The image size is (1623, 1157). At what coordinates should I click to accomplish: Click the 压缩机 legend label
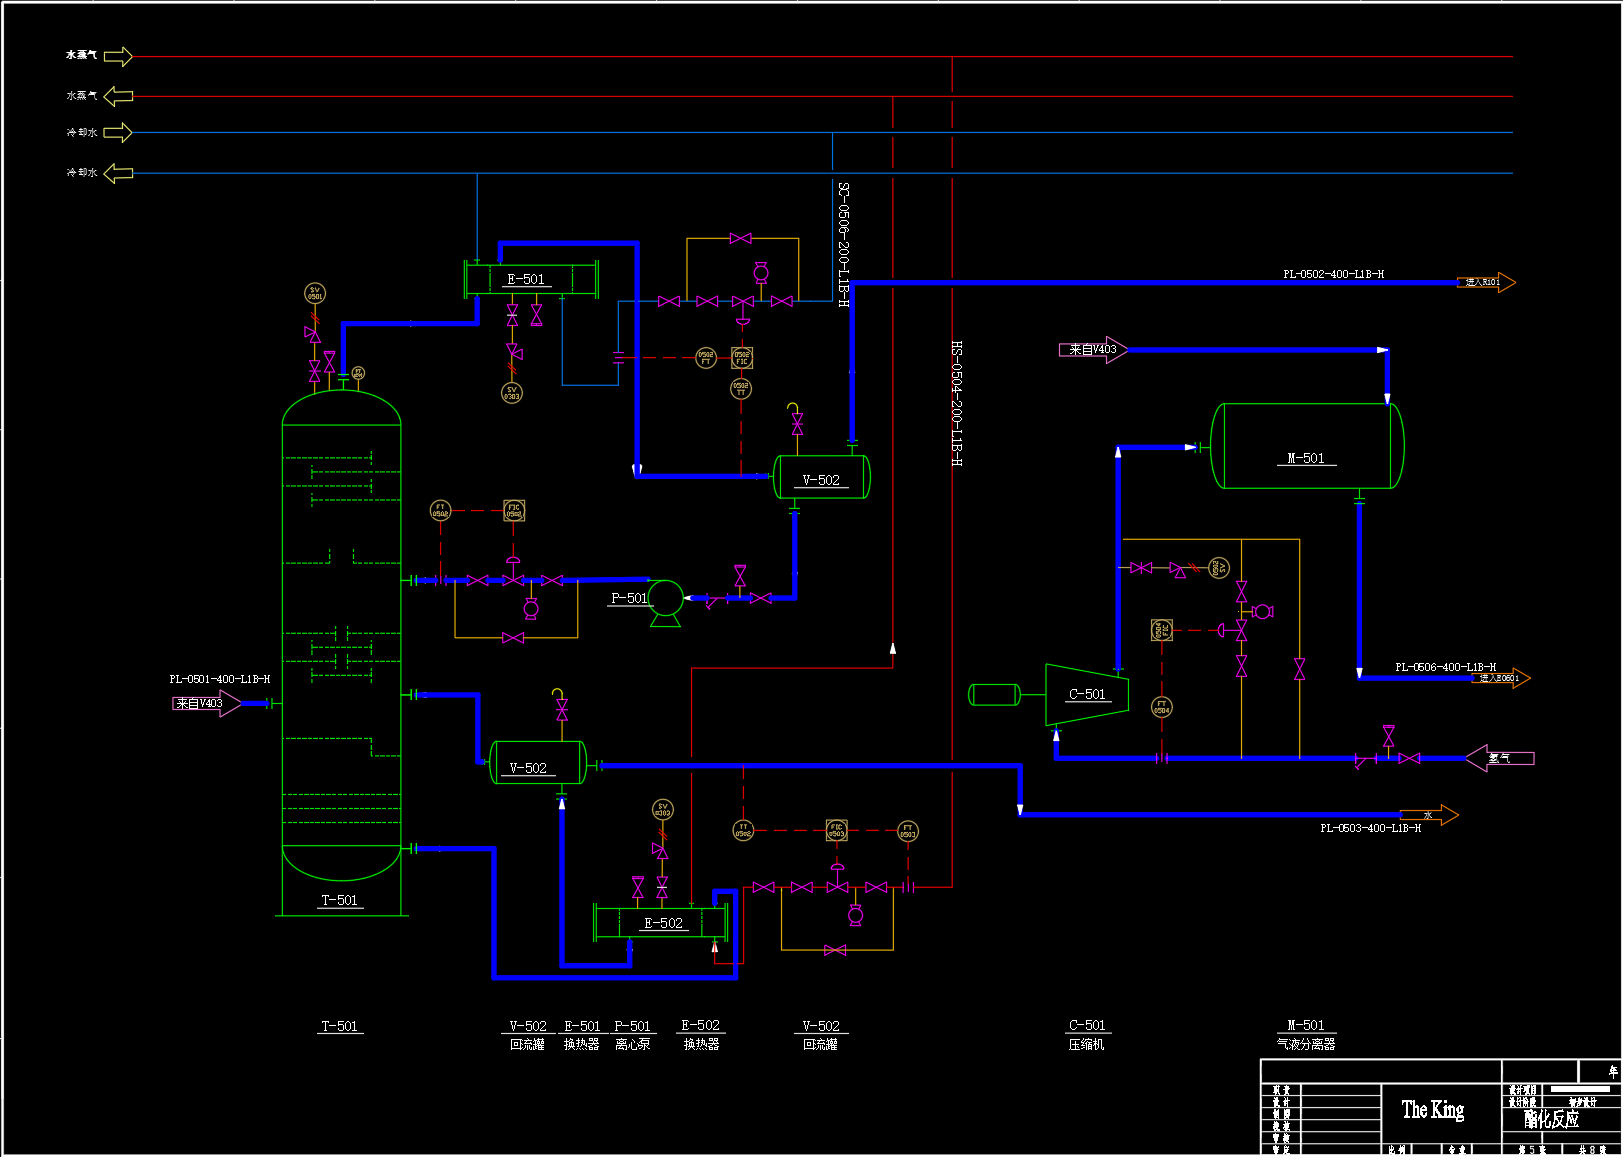1086,1044
